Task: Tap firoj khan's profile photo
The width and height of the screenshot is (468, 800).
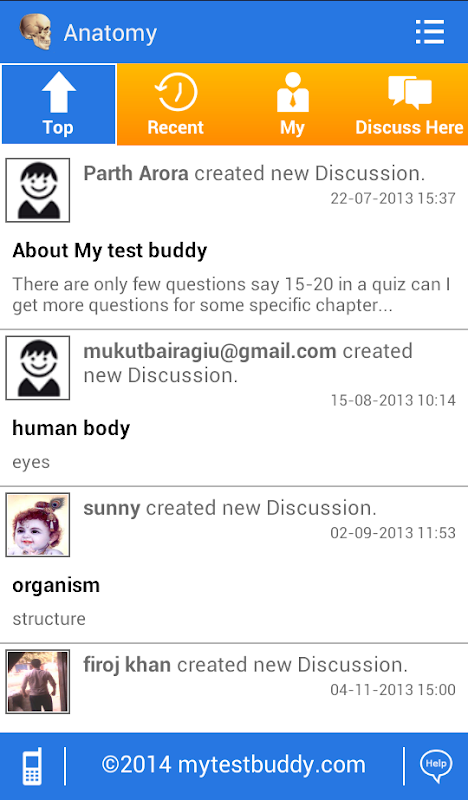Action: [38, 681]
